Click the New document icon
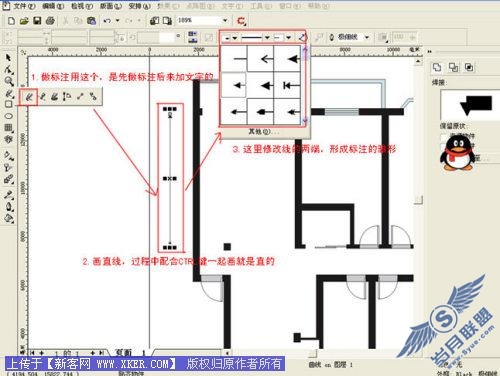This screenshot has width=500, height=376. (12, 21)
